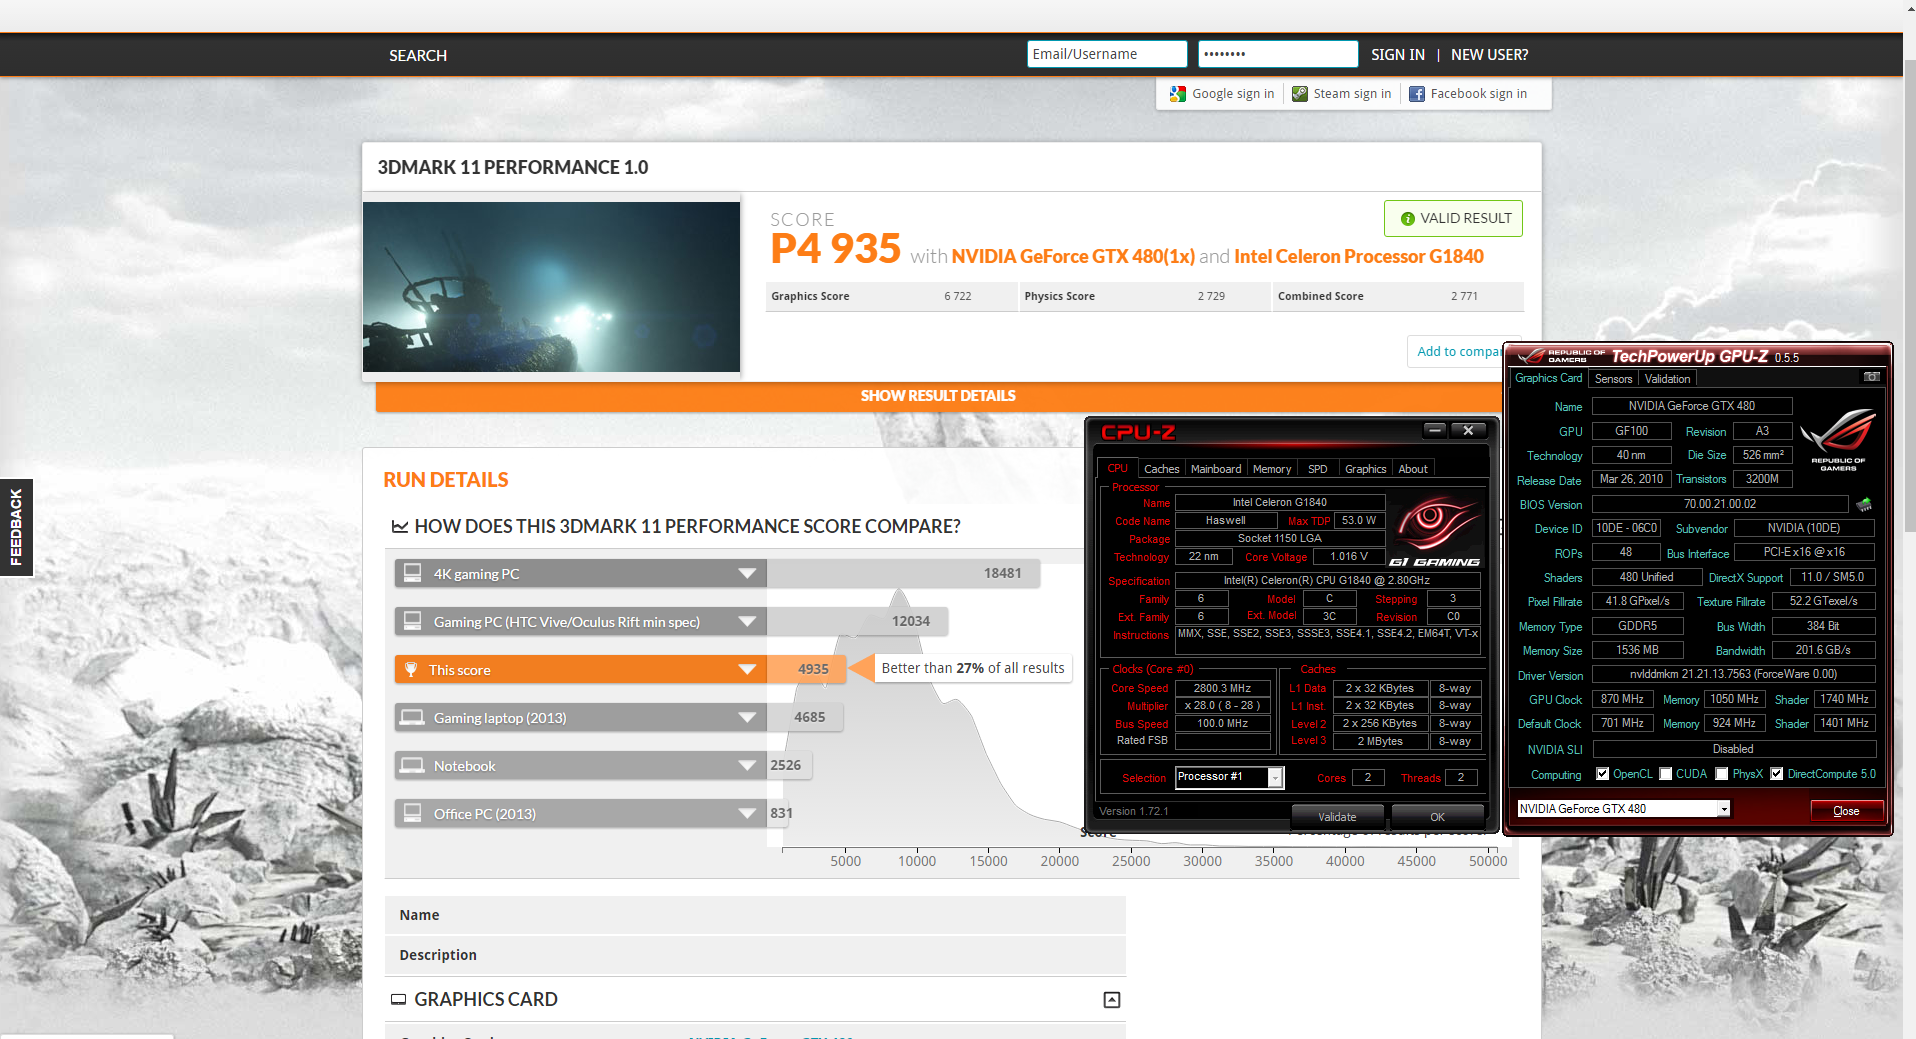Click the Add to compare button
Viewport: 1916px width, 1039px height.
[x=1458, y=351]
